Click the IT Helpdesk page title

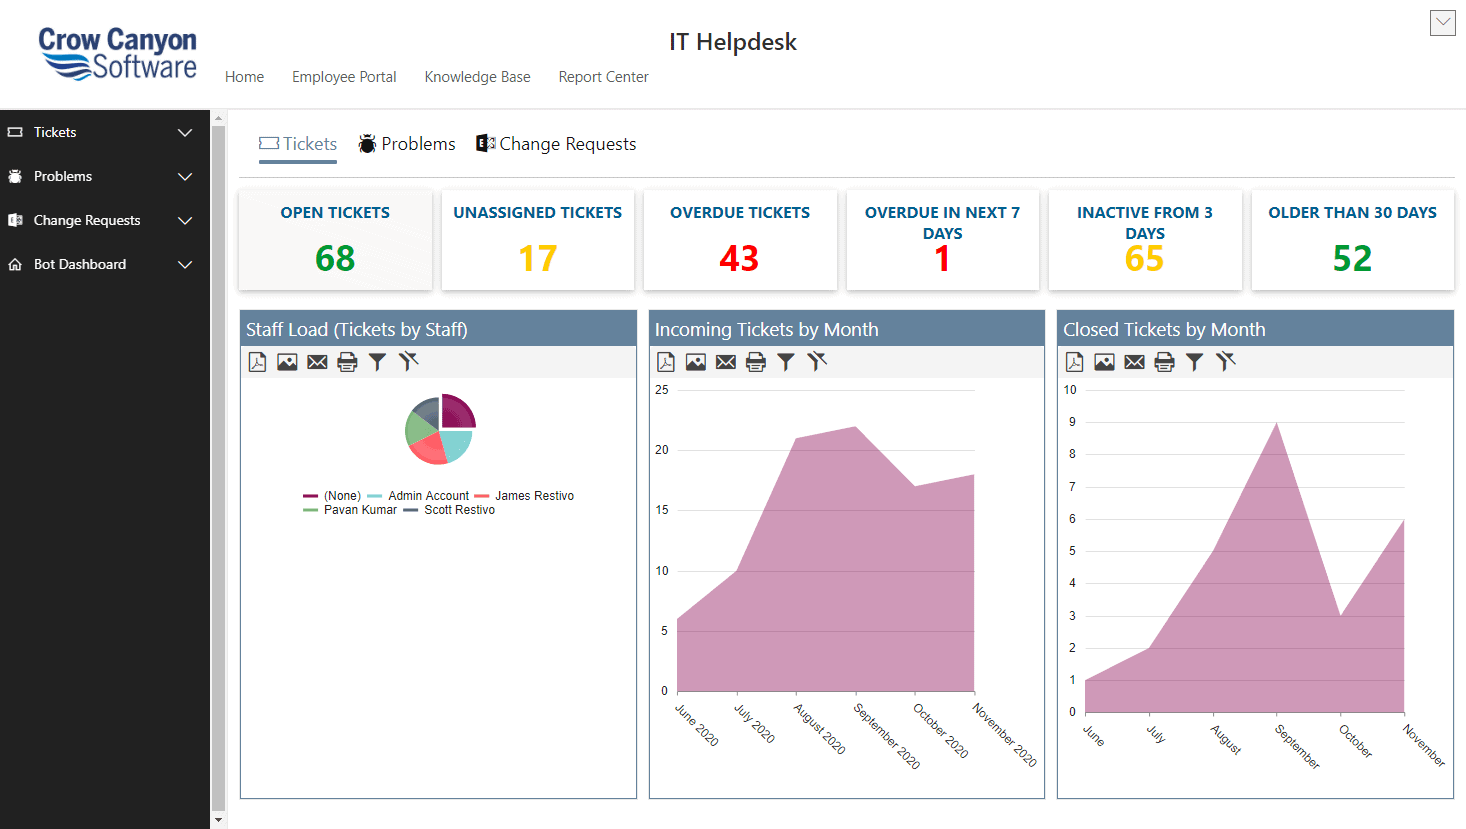coord(733,42)
